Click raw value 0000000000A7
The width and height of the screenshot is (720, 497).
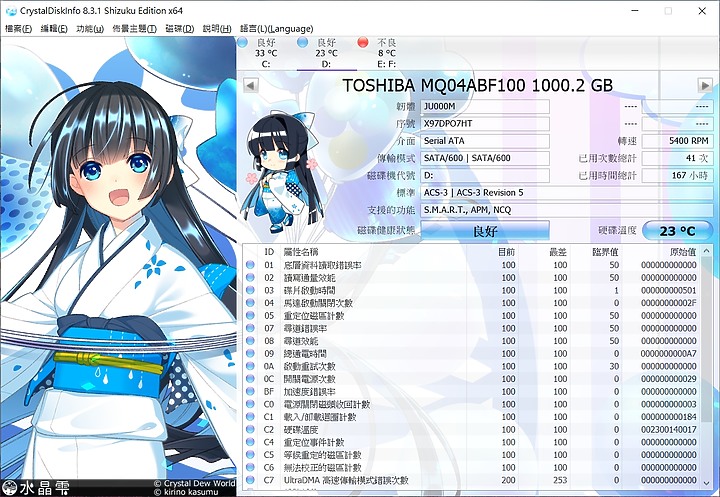click(x=669, y=354)
